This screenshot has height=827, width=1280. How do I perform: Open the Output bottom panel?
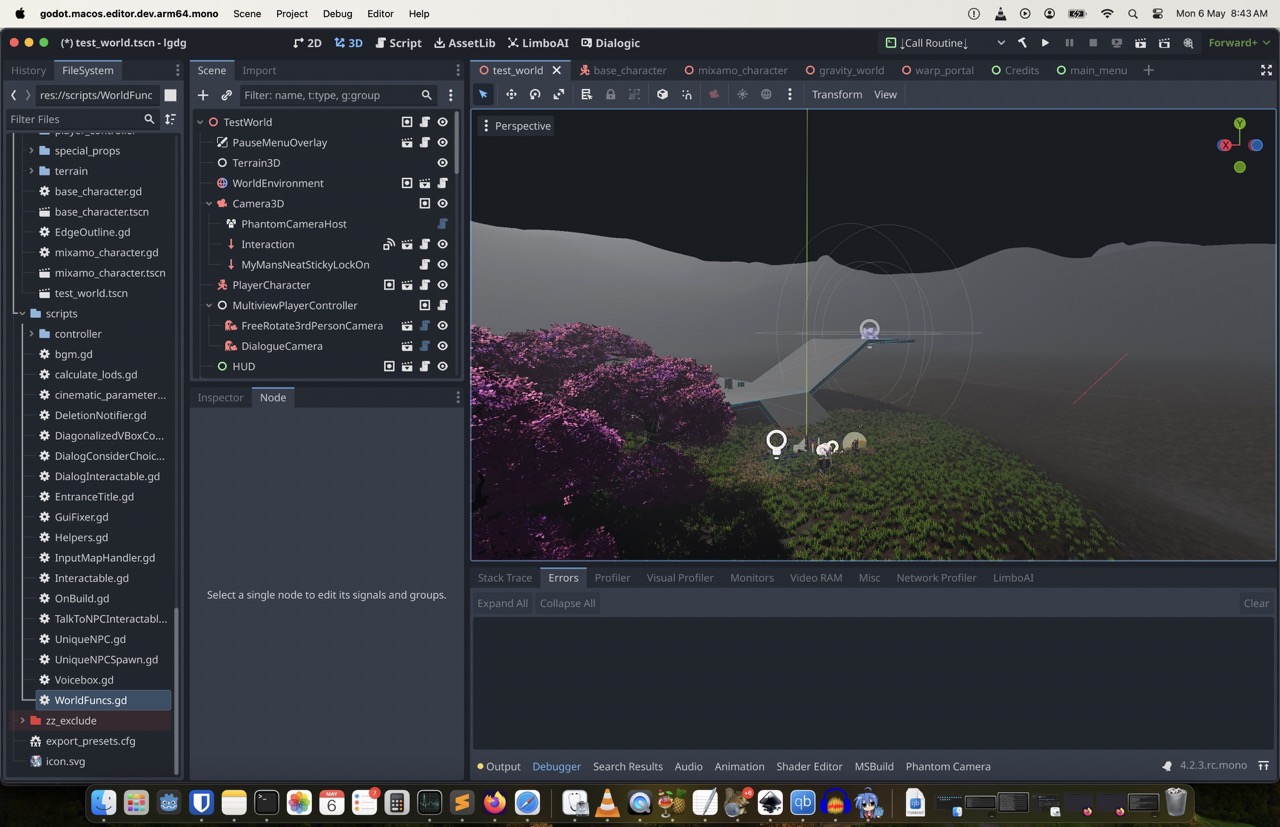pyautogui.click(x=499, y=766)
